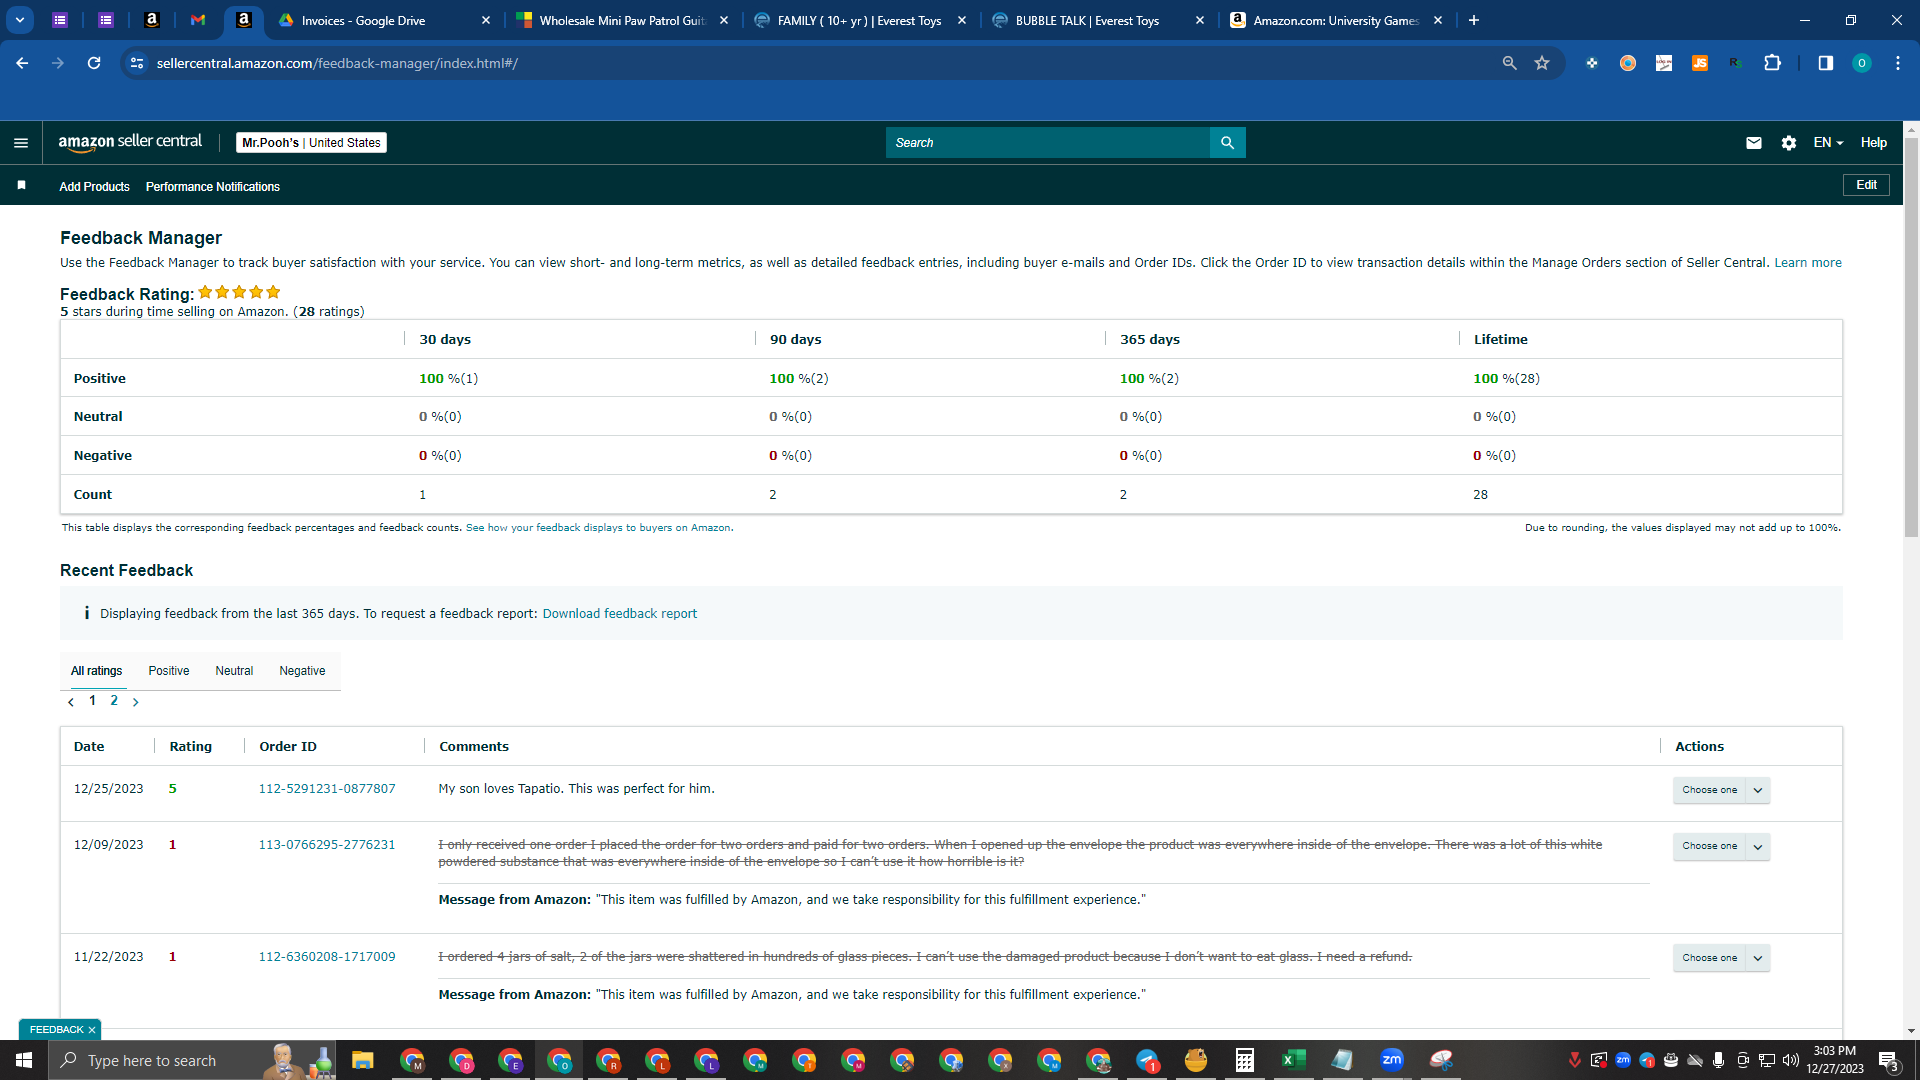Open the pinned Gmail tab

[198, 20]
